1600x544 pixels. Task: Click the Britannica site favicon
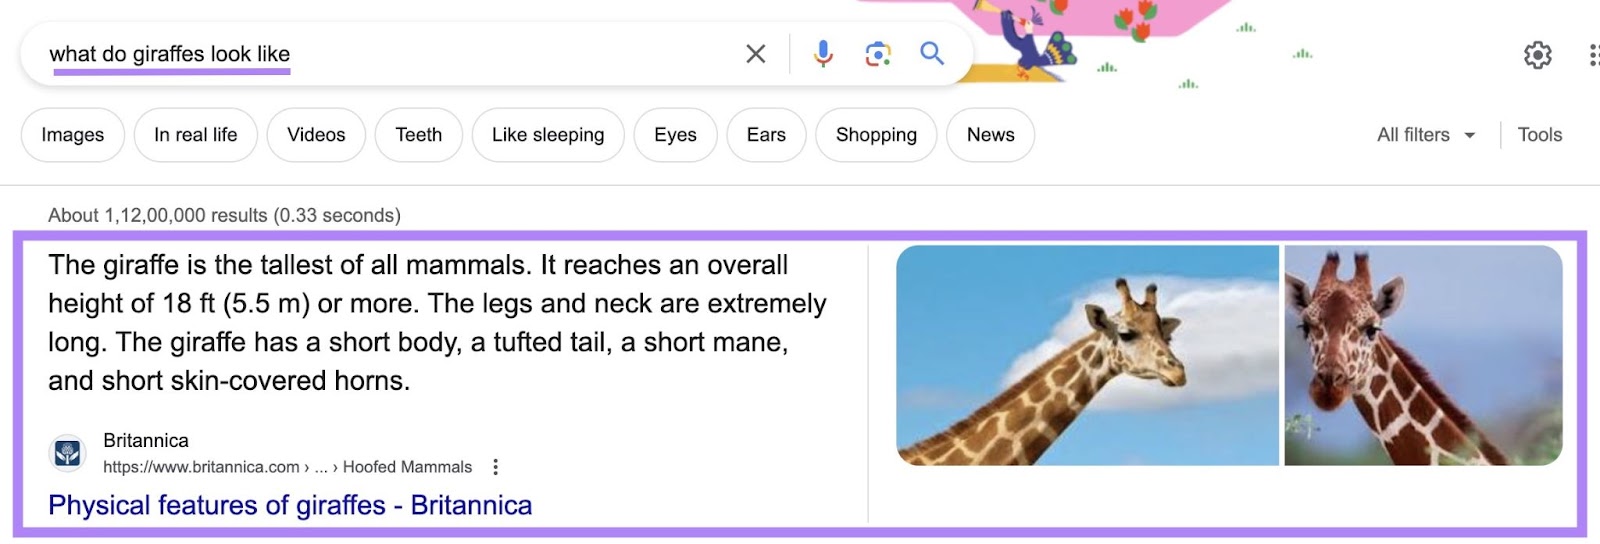(68, 454)
